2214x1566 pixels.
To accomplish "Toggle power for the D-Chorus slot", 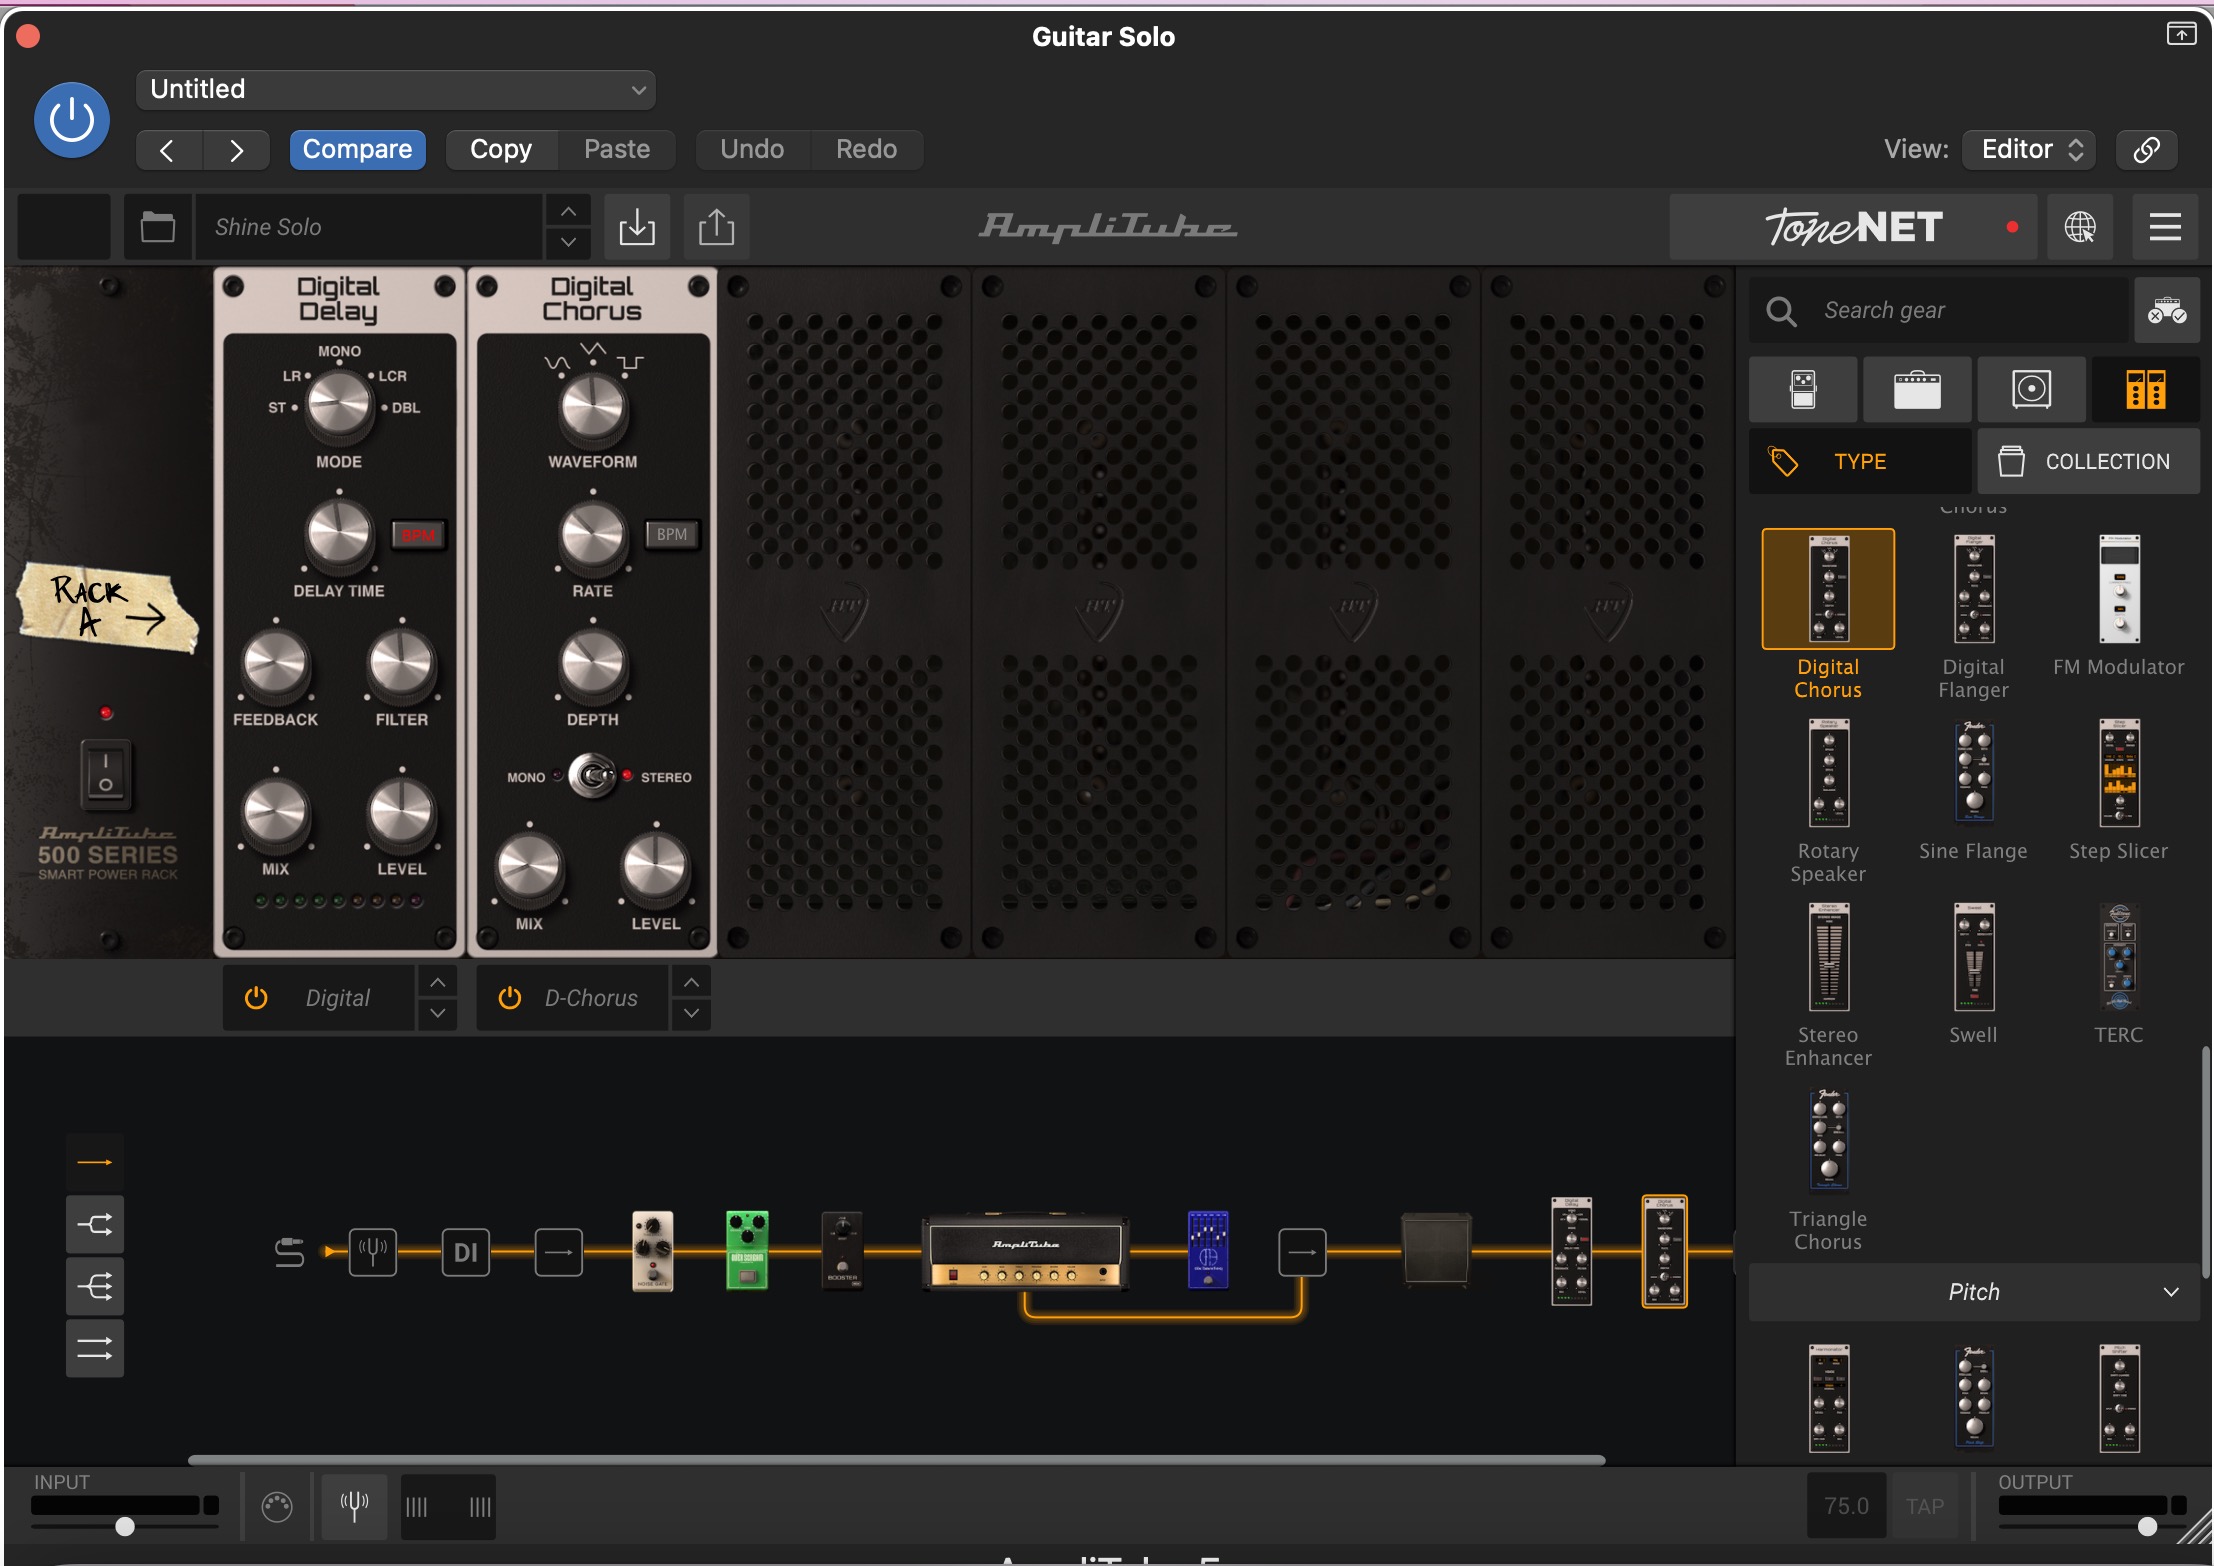I will coord(510,998).
